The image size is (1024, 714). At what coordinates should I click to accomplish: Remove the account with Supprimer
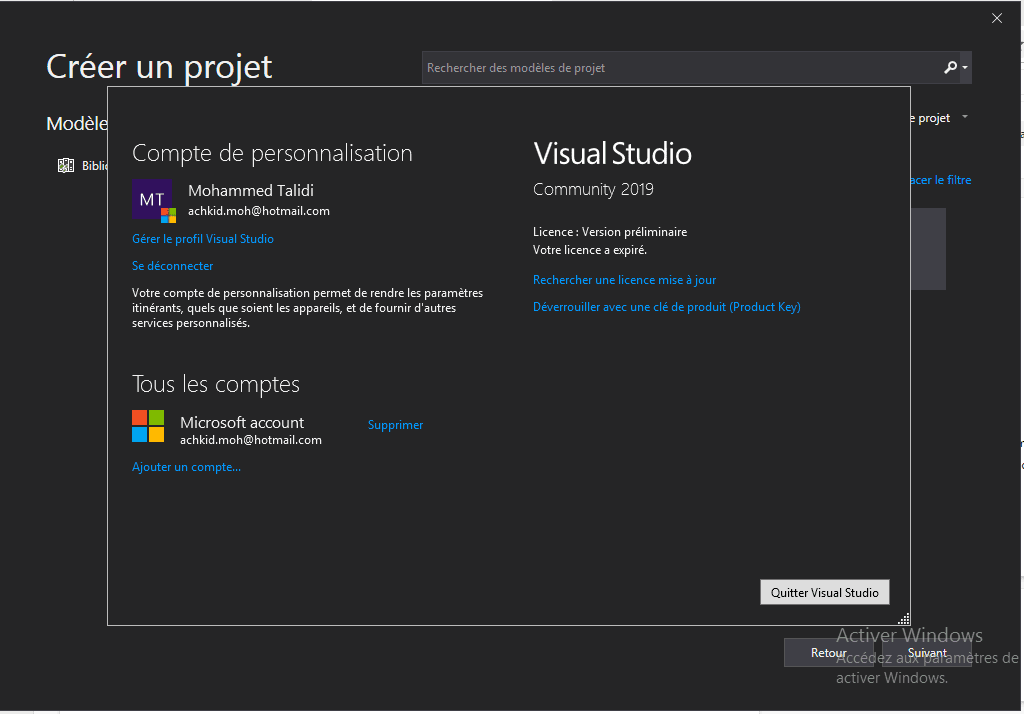[395, 425]
